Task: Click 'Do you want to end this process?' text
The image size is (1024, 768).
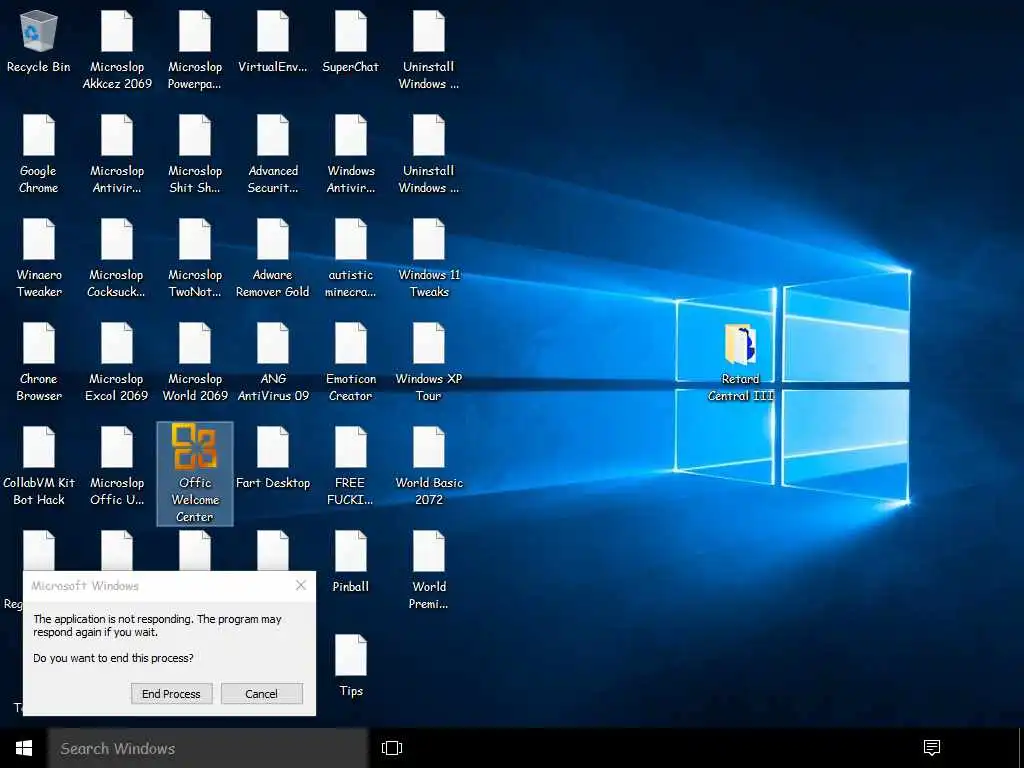Action: tap(113, 658)
